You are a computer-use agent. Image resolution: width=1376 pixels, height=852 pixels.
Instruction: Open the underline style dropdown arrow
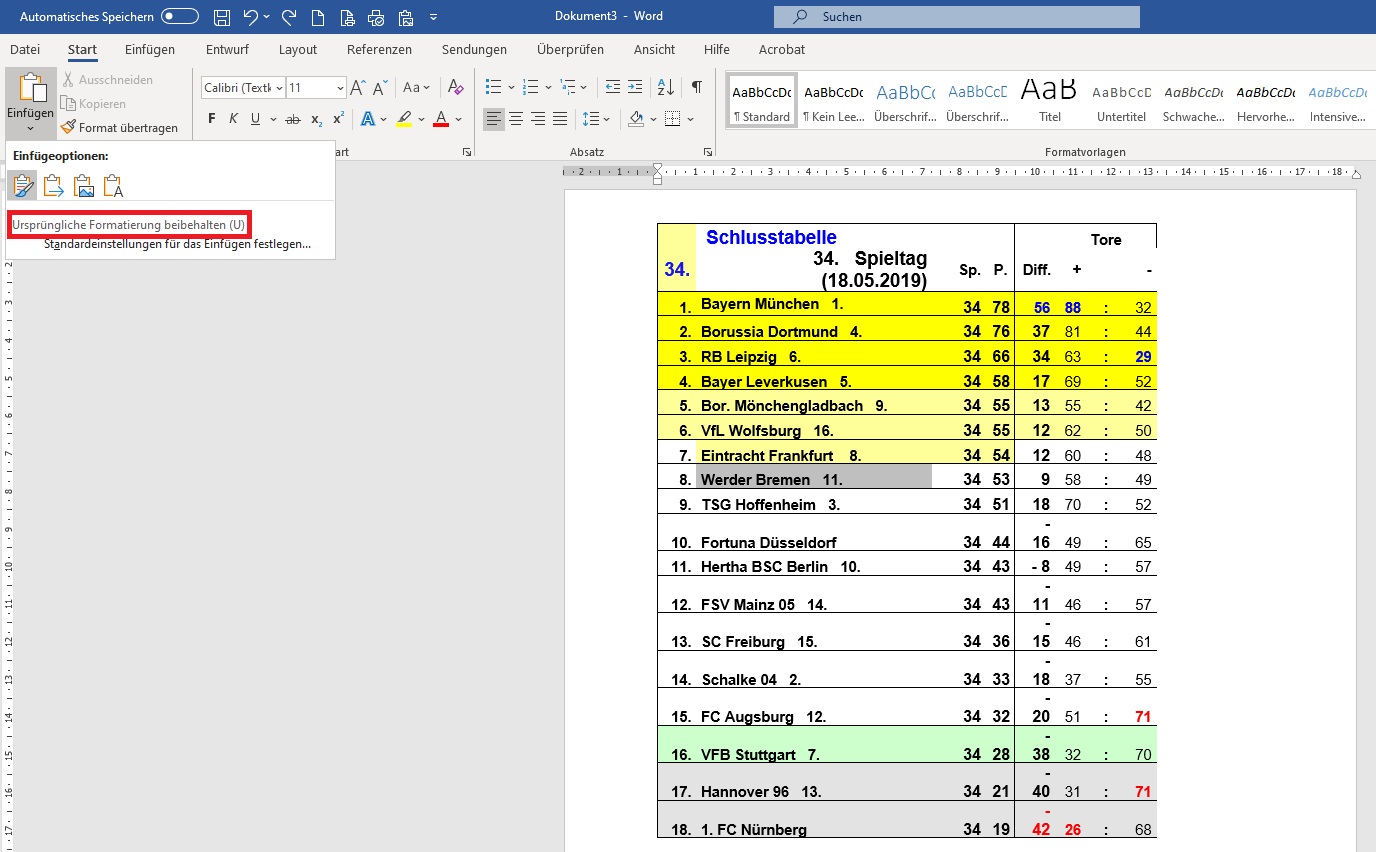click(x=271, y=119)
